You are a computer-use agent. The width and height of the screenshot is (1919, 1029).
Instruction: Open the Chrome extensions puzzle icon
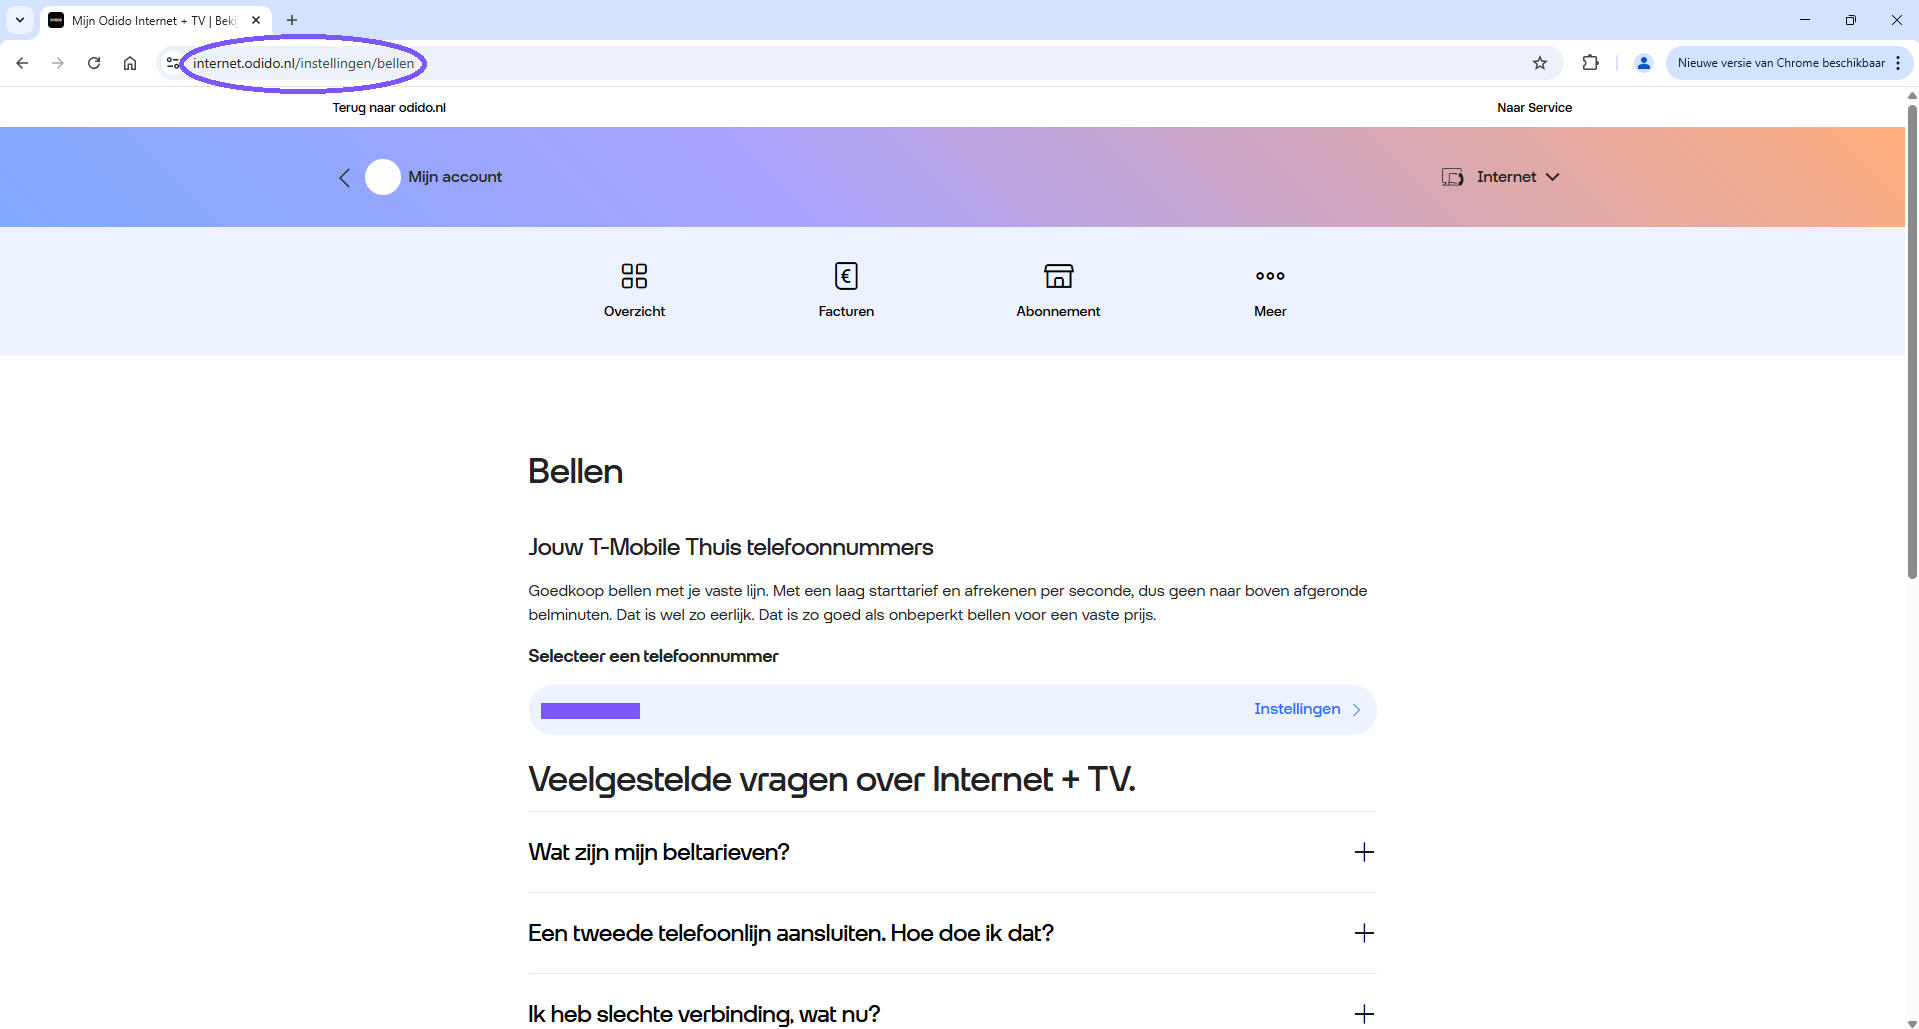pyautogui.click(x=1590, y=63)
